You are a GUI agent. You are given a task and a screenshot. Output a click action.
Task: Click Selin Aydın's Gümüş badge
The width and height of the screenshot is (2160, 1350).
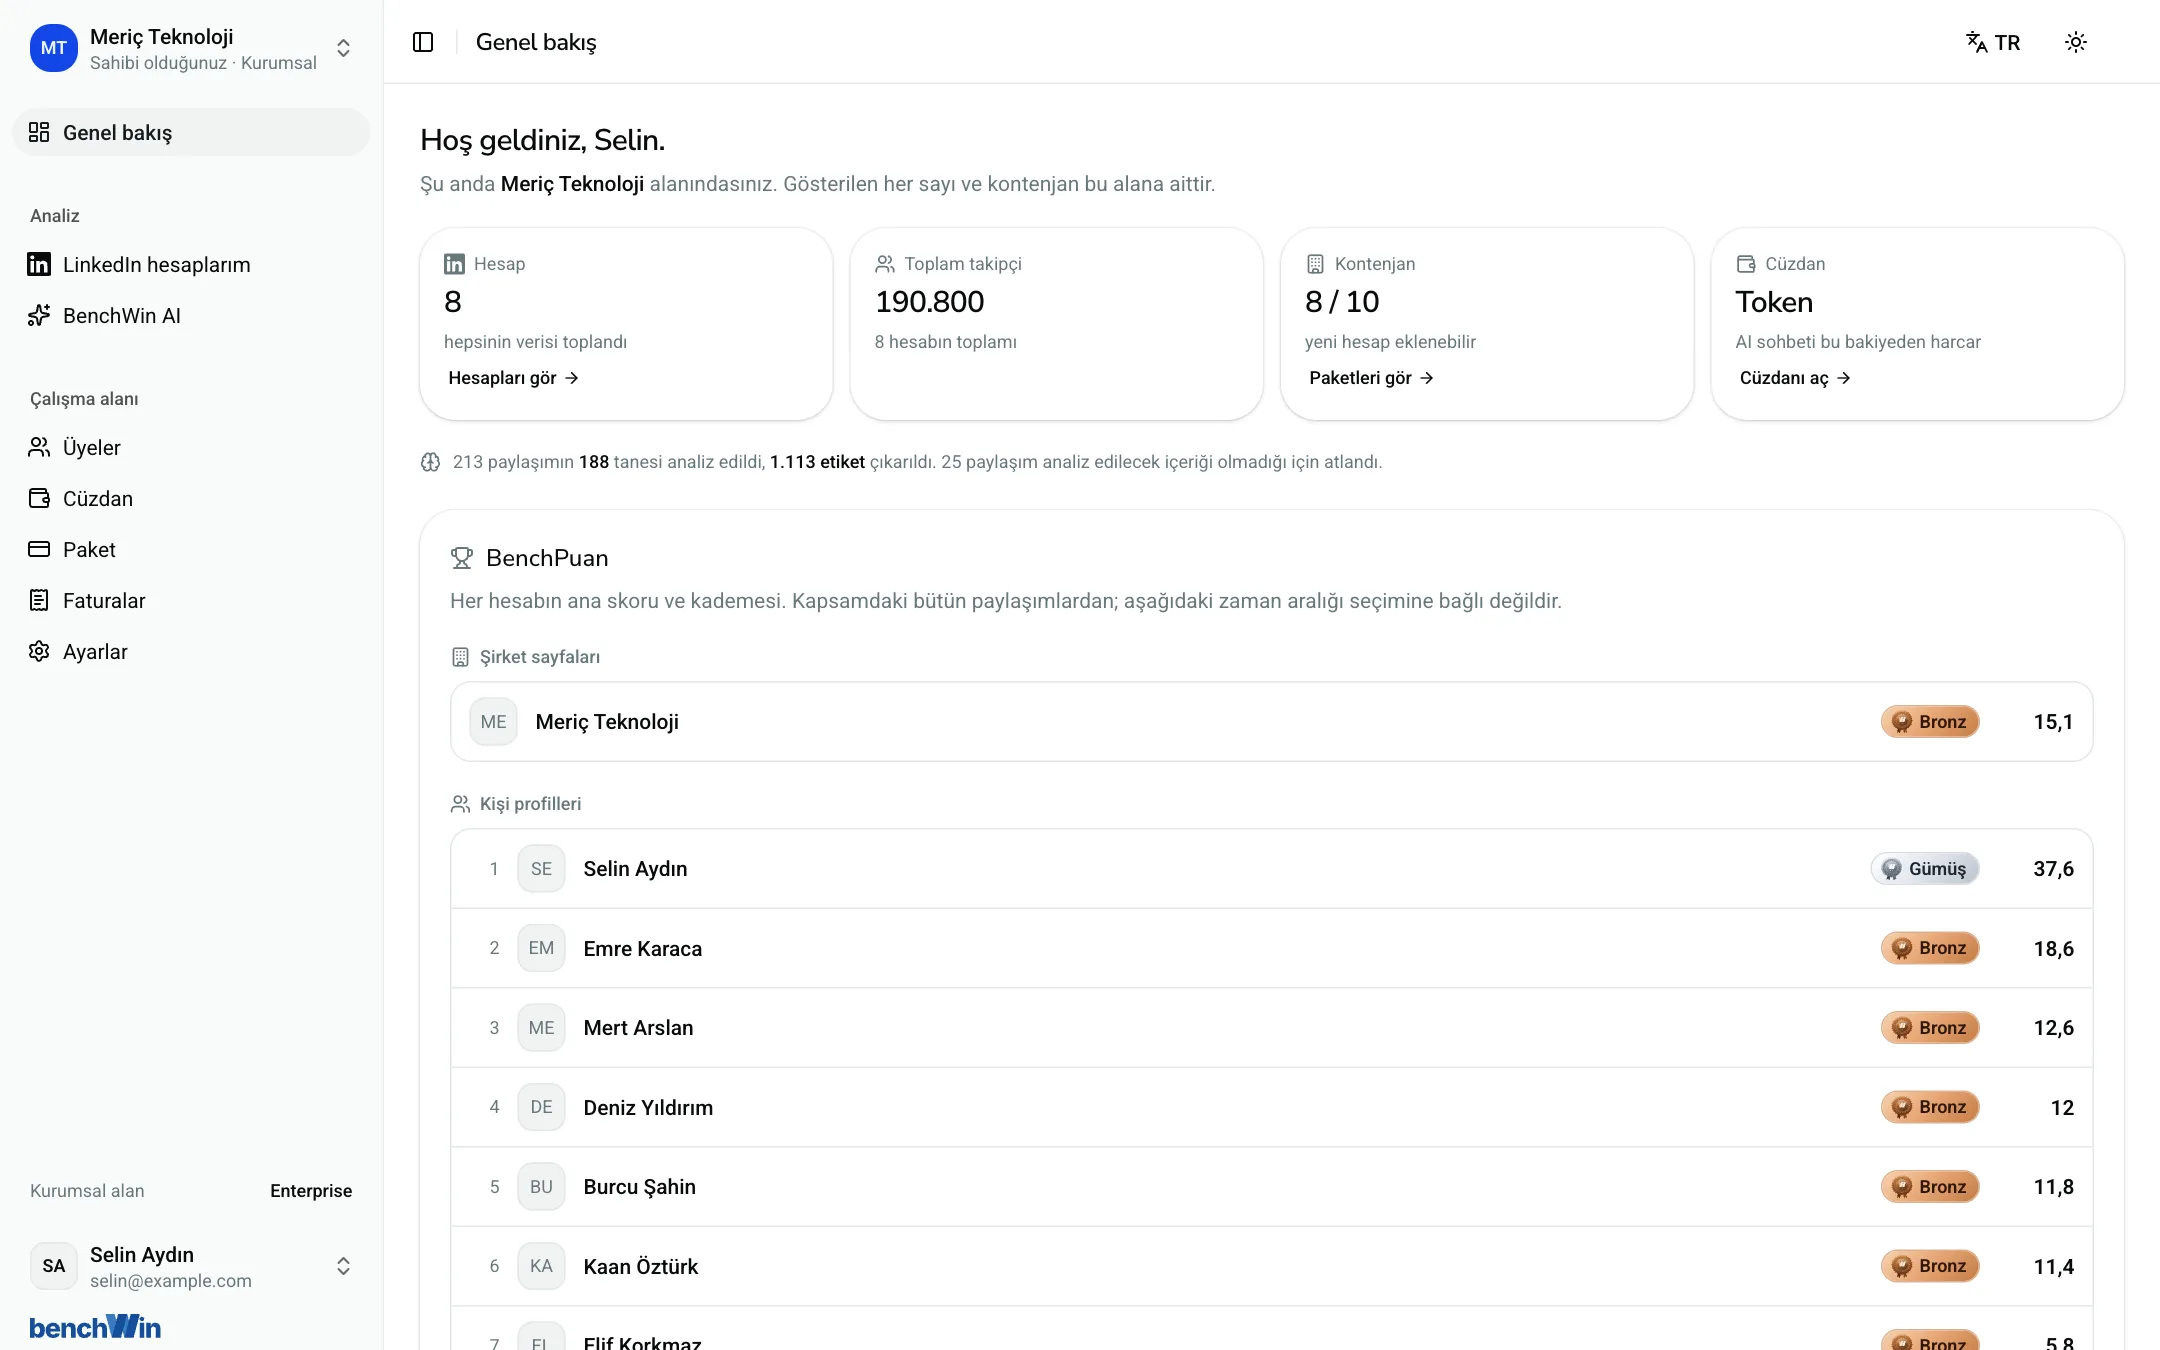coord(1925,869)
